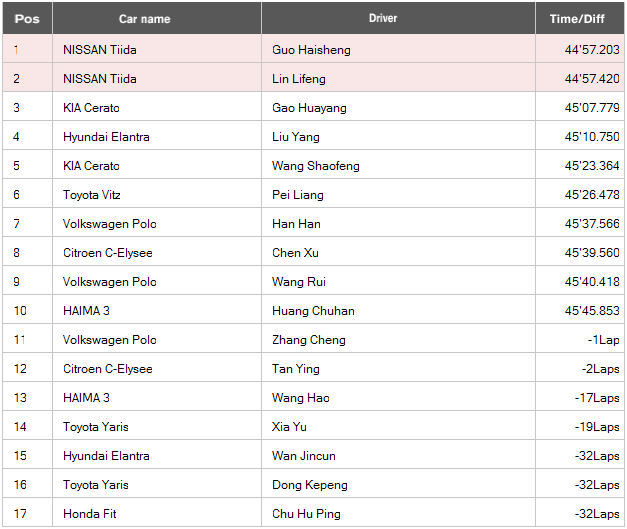
Task: Click the -17Laps entry for Wang Hao
Action: click(580, 397)
